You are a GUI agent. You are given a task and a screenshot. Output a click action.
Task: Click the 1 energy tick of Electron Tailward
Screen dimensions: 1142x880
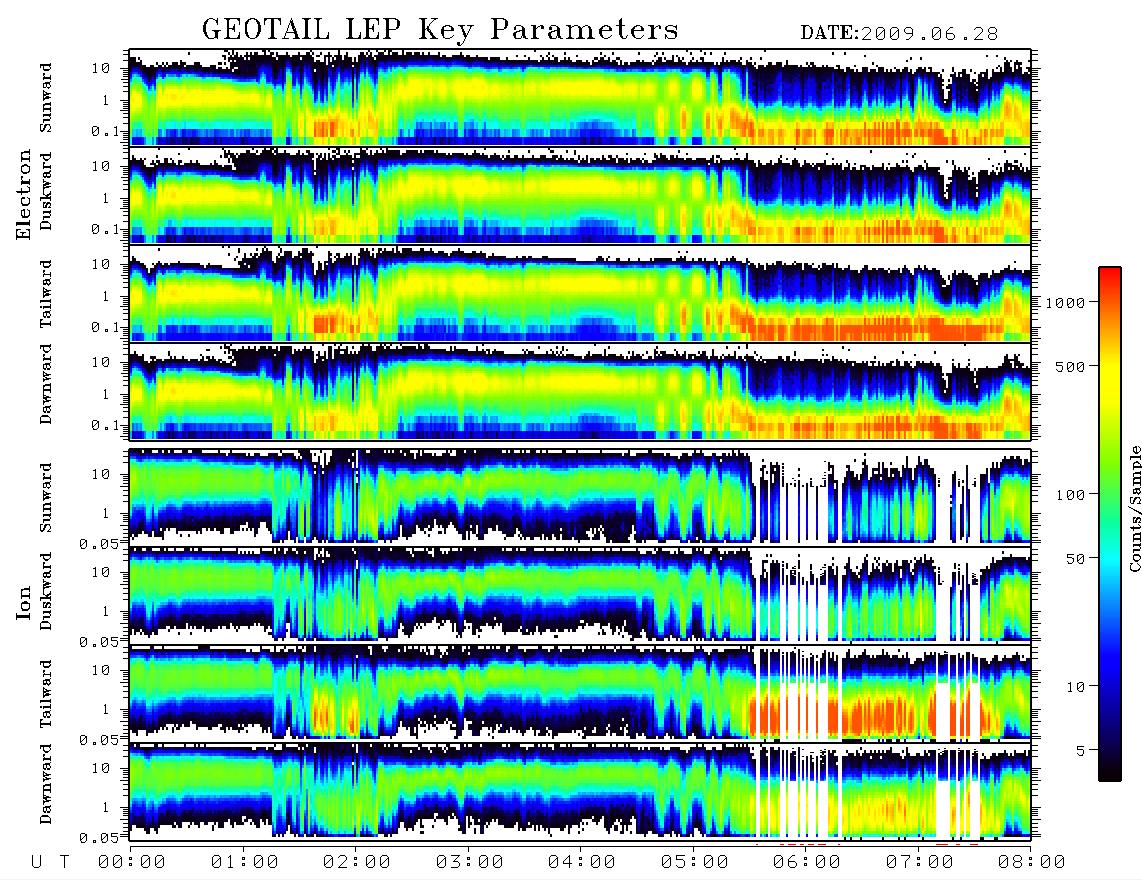point(106,296)
